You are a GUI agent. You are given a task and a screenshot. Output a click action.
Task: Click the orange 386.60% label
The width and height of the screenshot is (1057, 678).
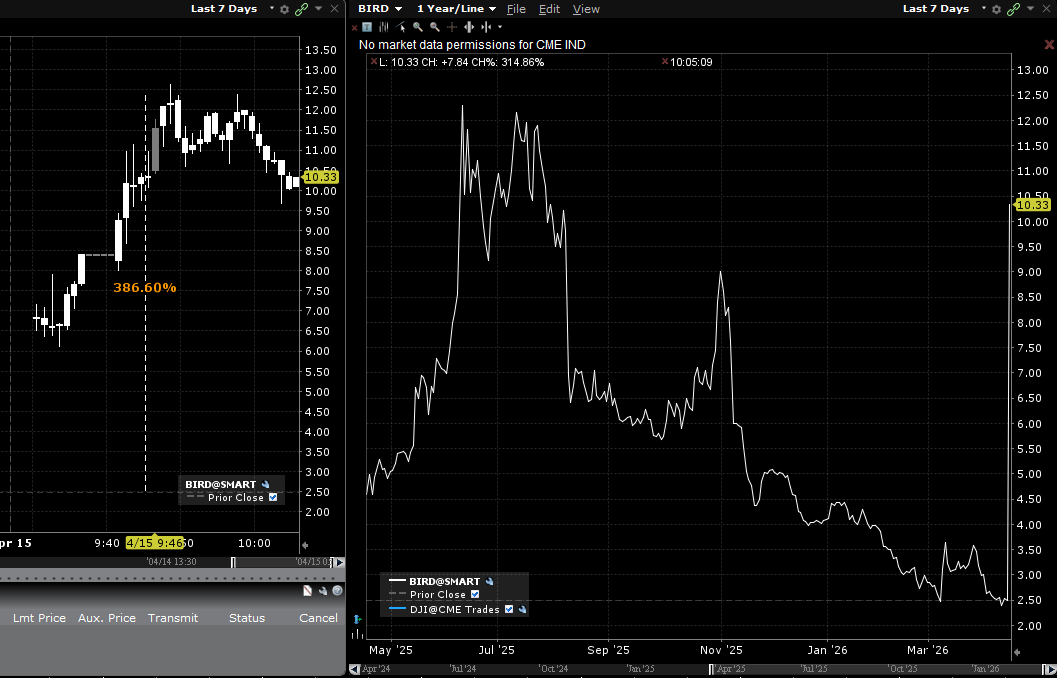coord(144,288)
